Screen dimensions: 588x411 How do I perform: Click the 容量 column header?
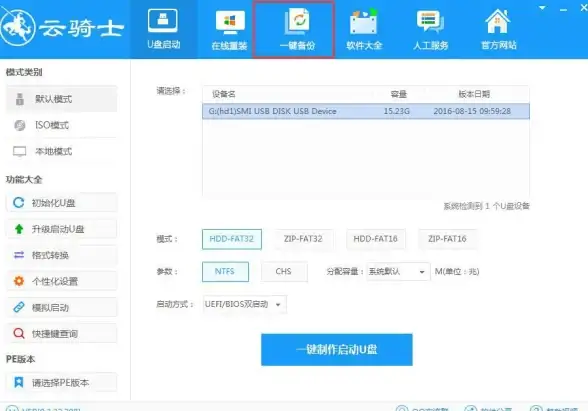(x=398, y=94)
